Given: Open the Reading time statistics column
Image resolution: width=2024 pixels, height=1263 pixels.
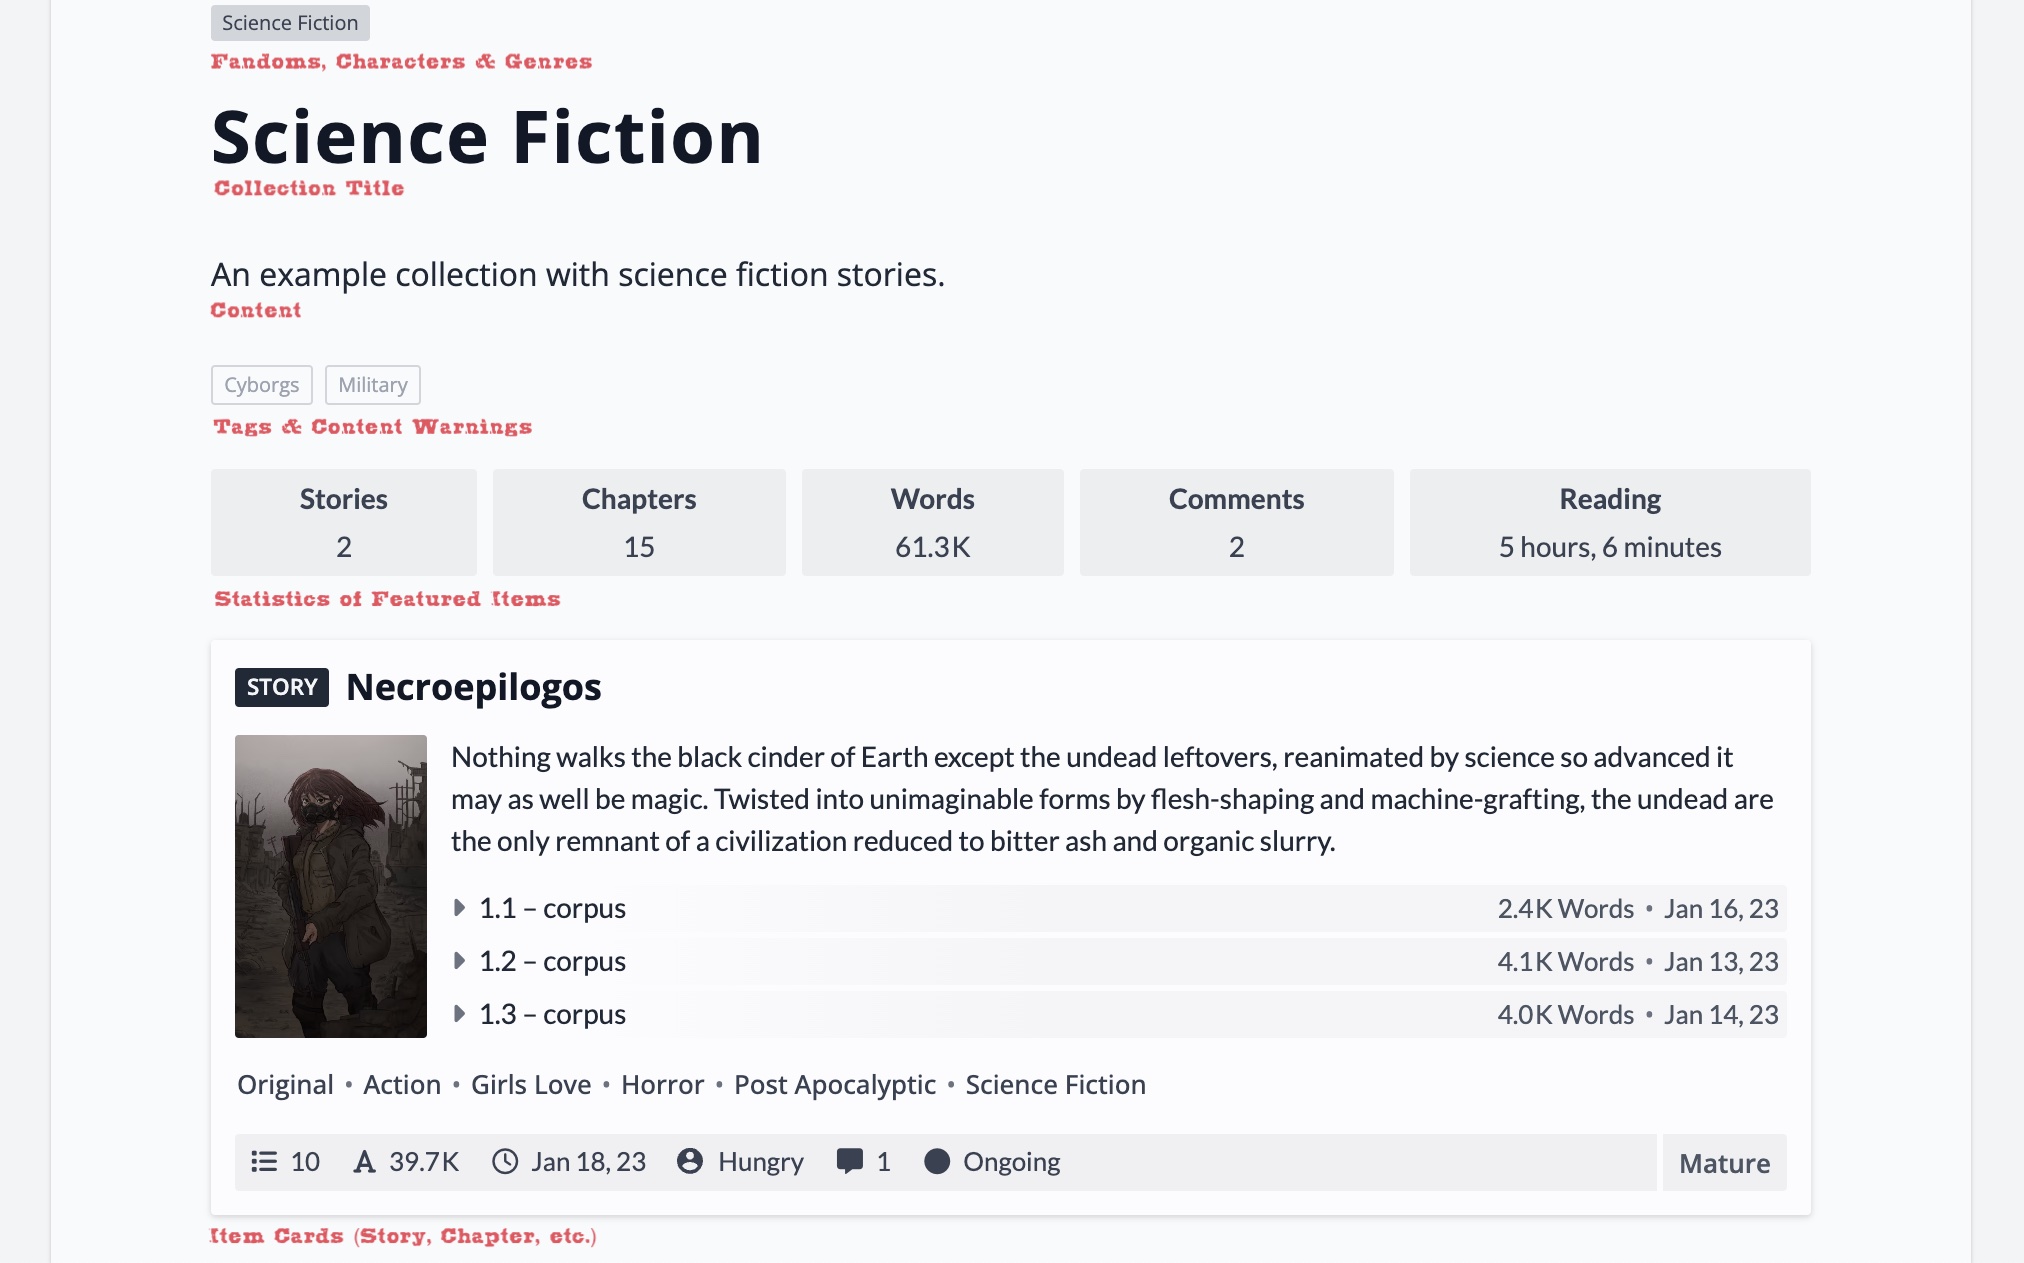Looking at the screenshot, I should pyautogui.click(x=1609, y=522).
